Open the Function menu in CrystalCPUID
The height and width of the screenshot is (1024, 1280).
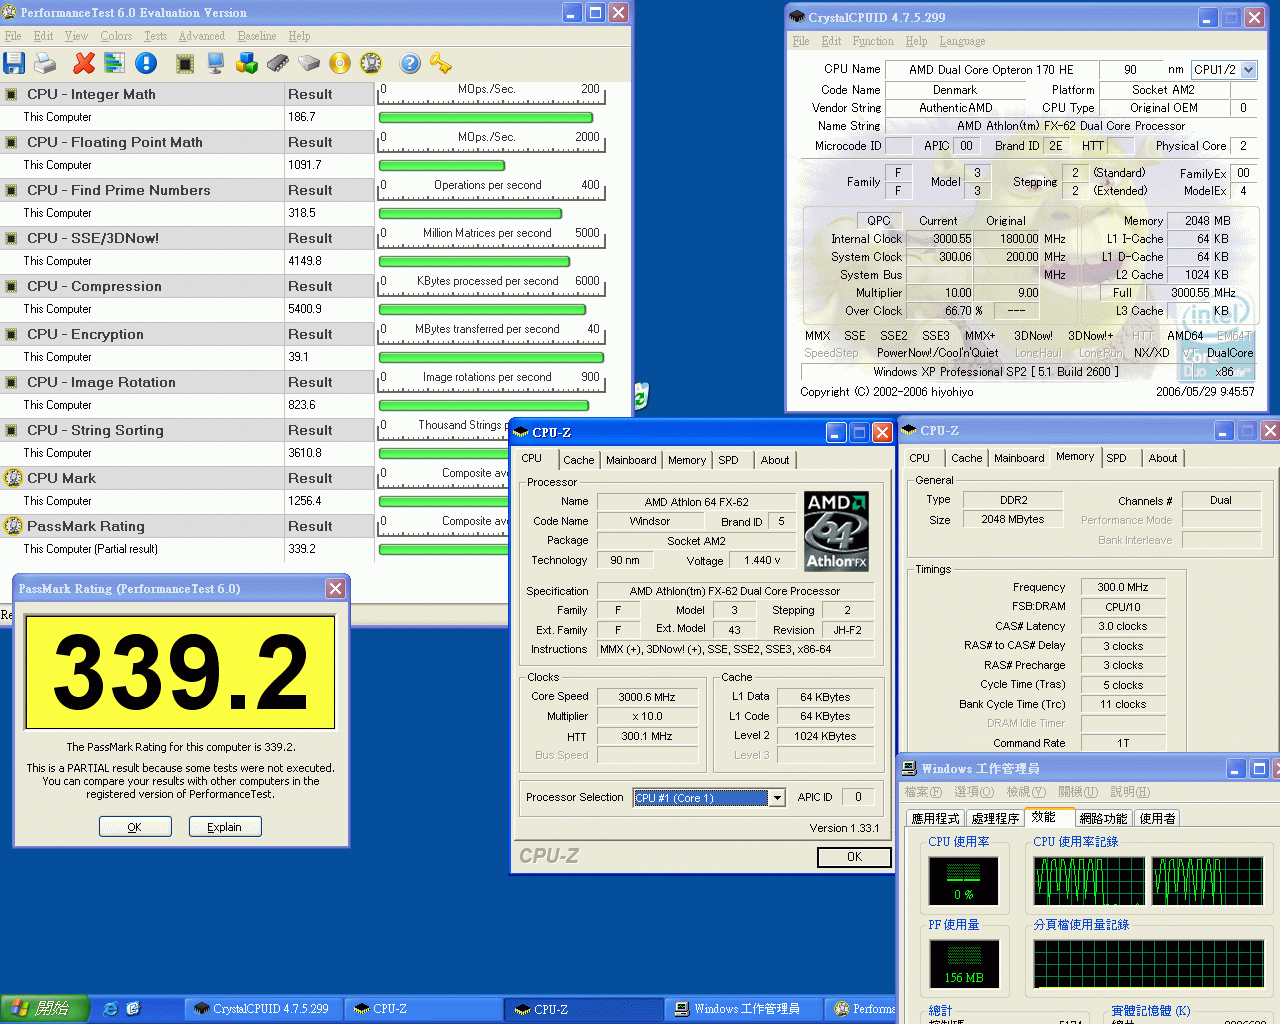(x=872, y=41)
